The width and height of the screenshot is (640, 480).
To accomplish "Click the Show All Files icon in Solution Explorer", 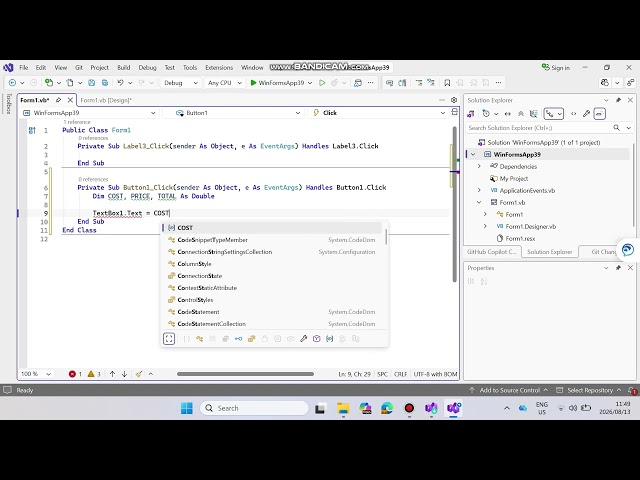I will click(533, 114).
